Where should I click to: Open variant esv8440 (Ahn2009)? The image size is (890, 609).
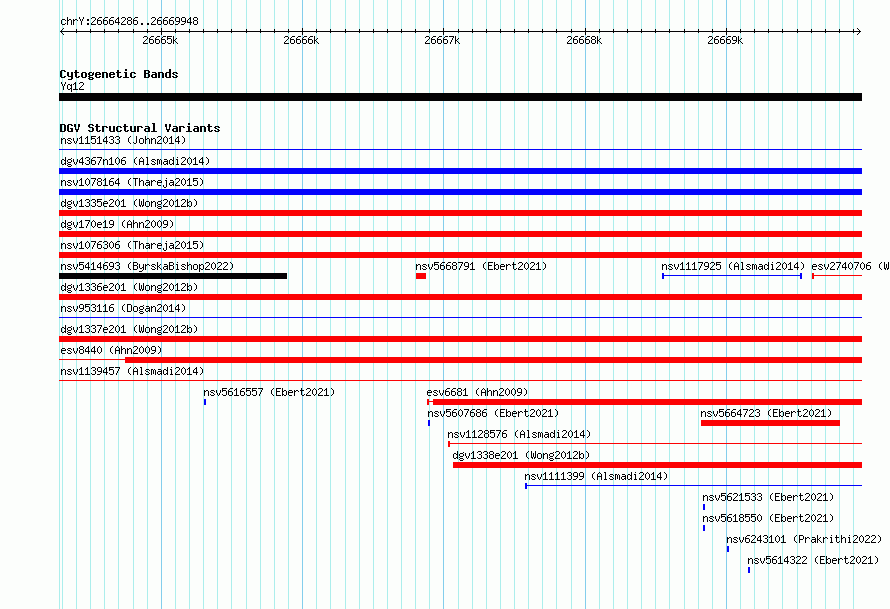[x=111, y=350]
